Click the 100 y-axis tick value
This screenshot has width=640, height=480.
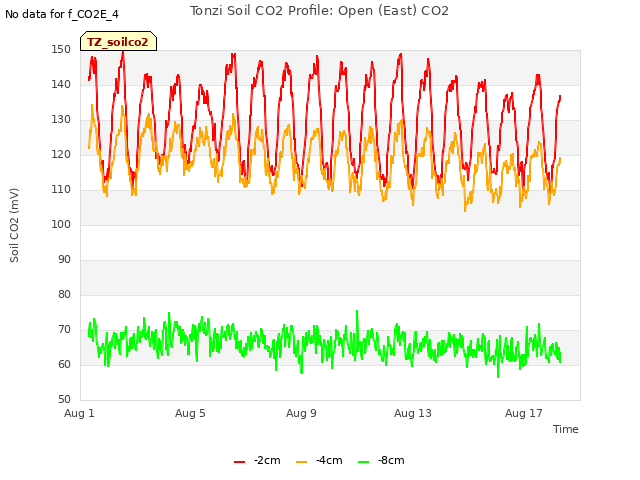click(x=61, y=224)
